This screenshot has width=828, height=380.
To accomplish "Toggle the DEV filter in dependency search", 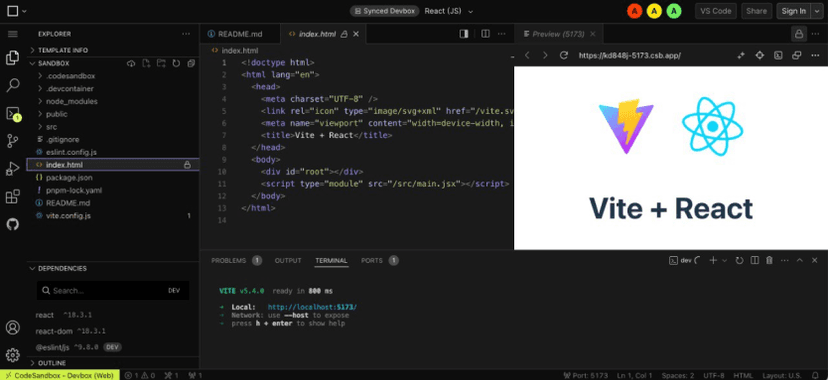I will (174, 291).
